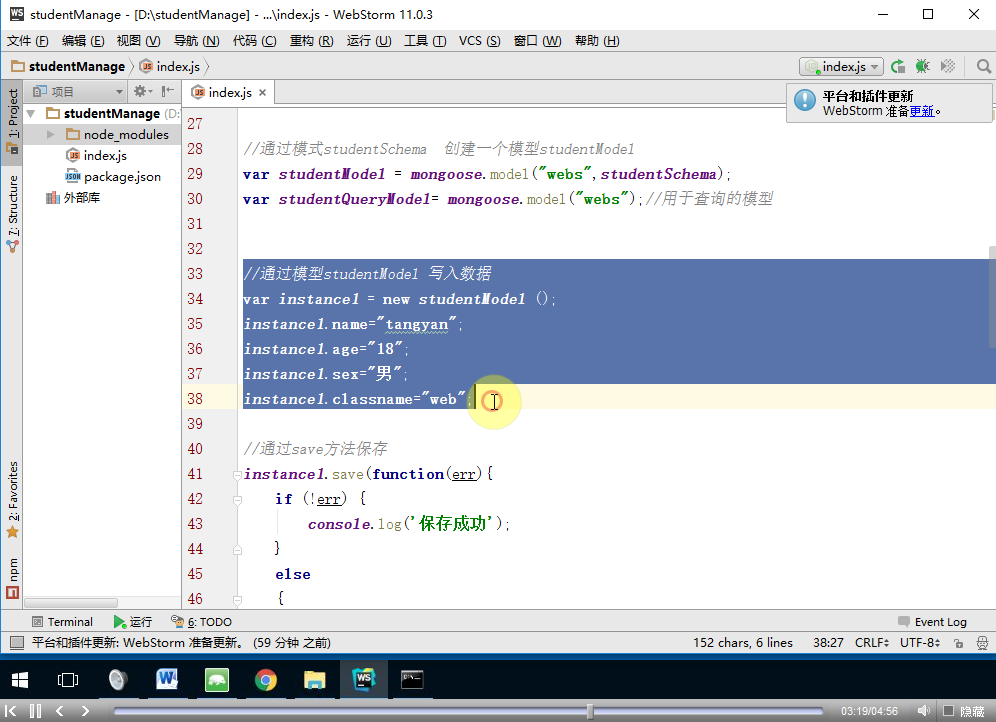Image resolution: width=996 pixels, height=722 pixels.
Task: Open Search Everywhere magnifier icon
Action: click(x=983, y=67)
